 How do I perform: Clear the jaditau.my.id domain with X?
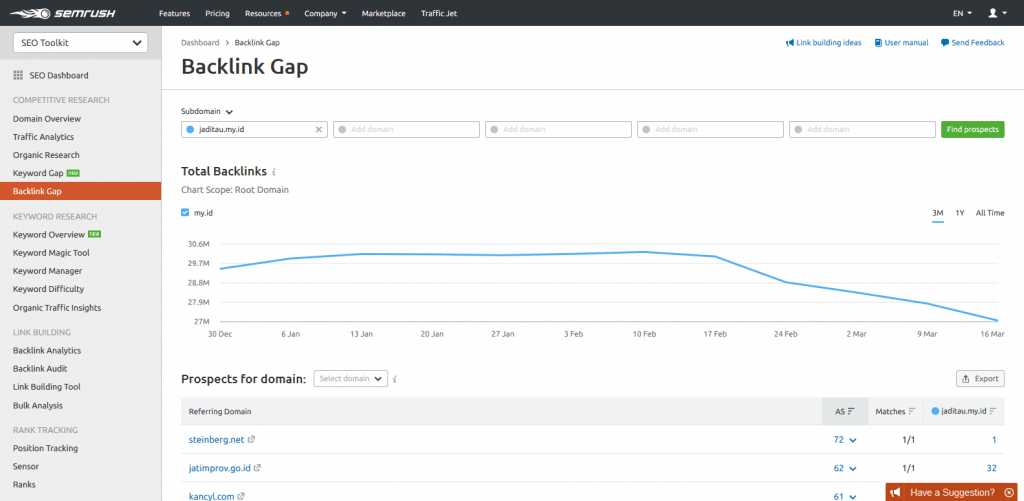coord(319,129)
